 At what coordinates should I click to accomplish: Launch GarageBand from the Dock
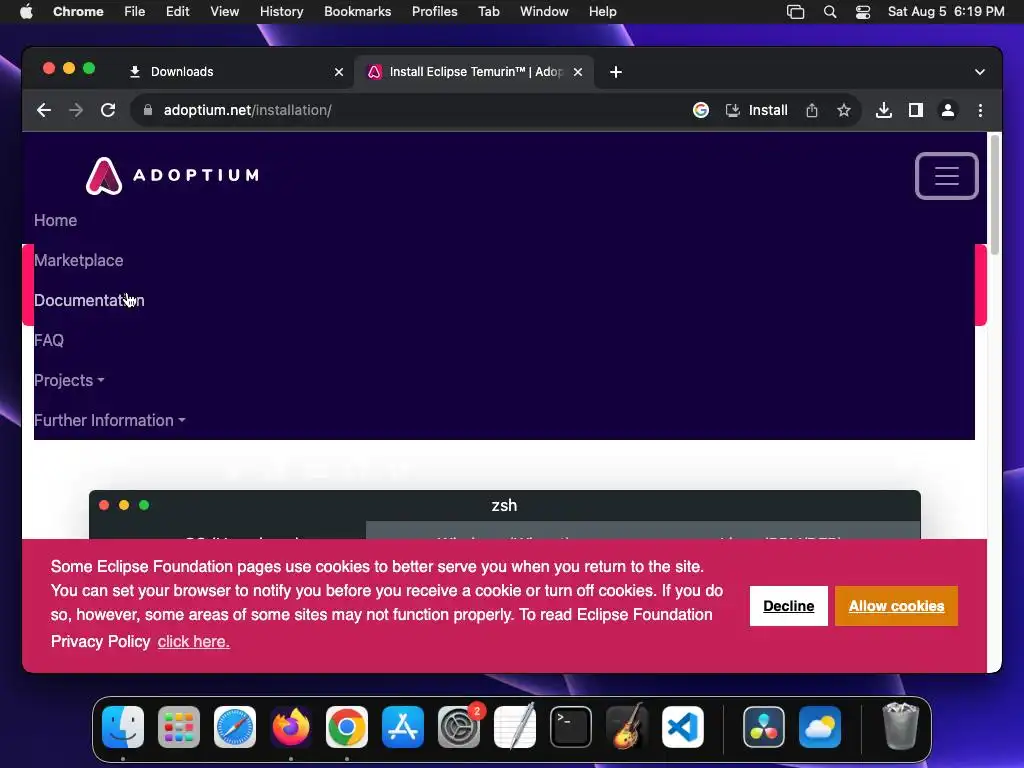click(x=626, y=727)
